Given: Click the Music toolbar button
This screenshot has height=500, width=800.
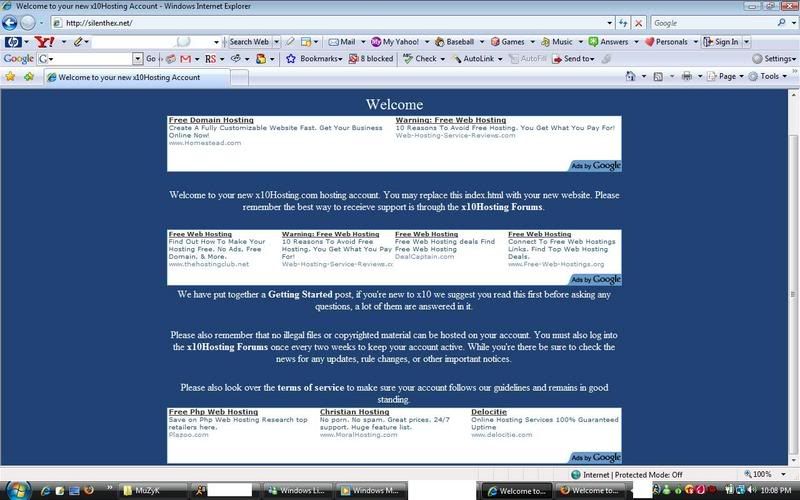Looking at the screenshot, I should [x=557, y=42].
